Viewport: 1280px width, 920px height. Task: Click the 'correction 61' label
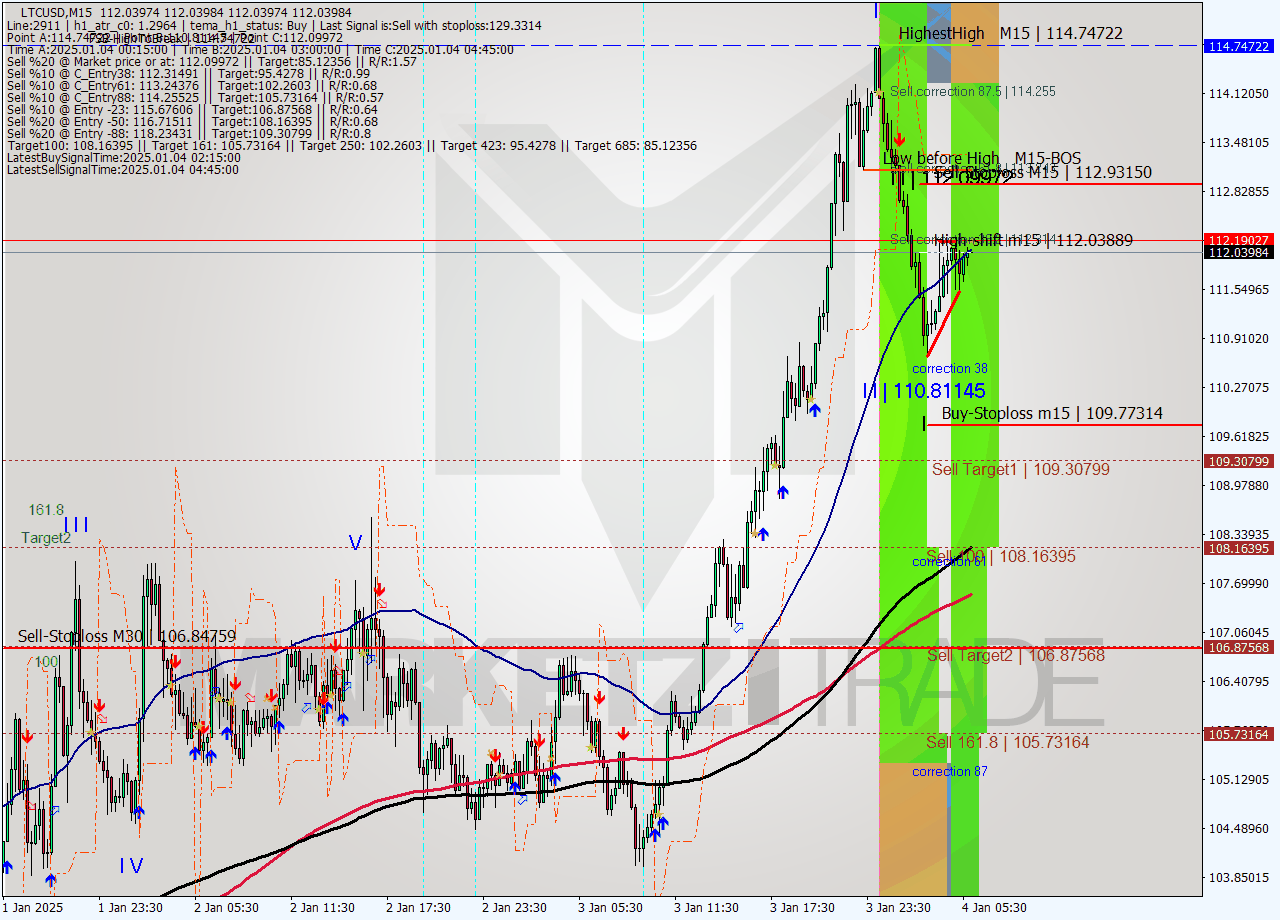point(950,562)
